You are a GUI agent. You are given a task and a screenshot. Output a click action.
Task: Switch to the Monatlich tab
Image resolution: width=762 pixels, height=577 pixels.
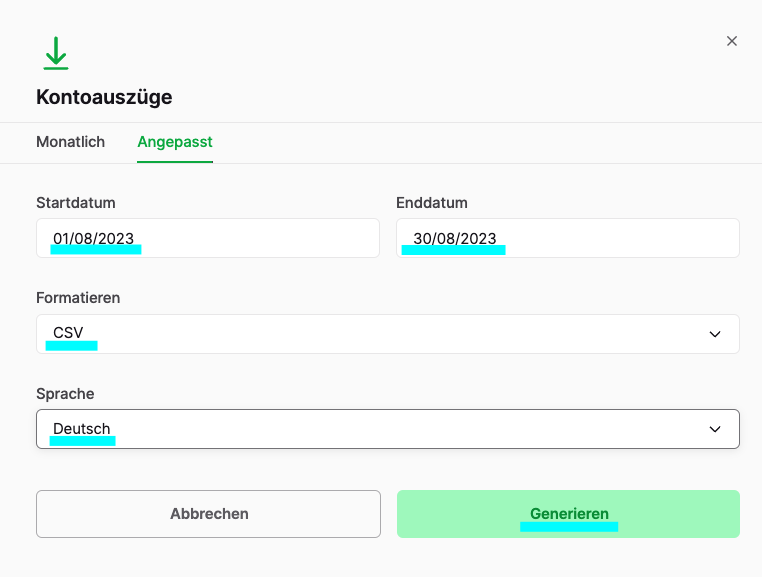coord(70,142)
